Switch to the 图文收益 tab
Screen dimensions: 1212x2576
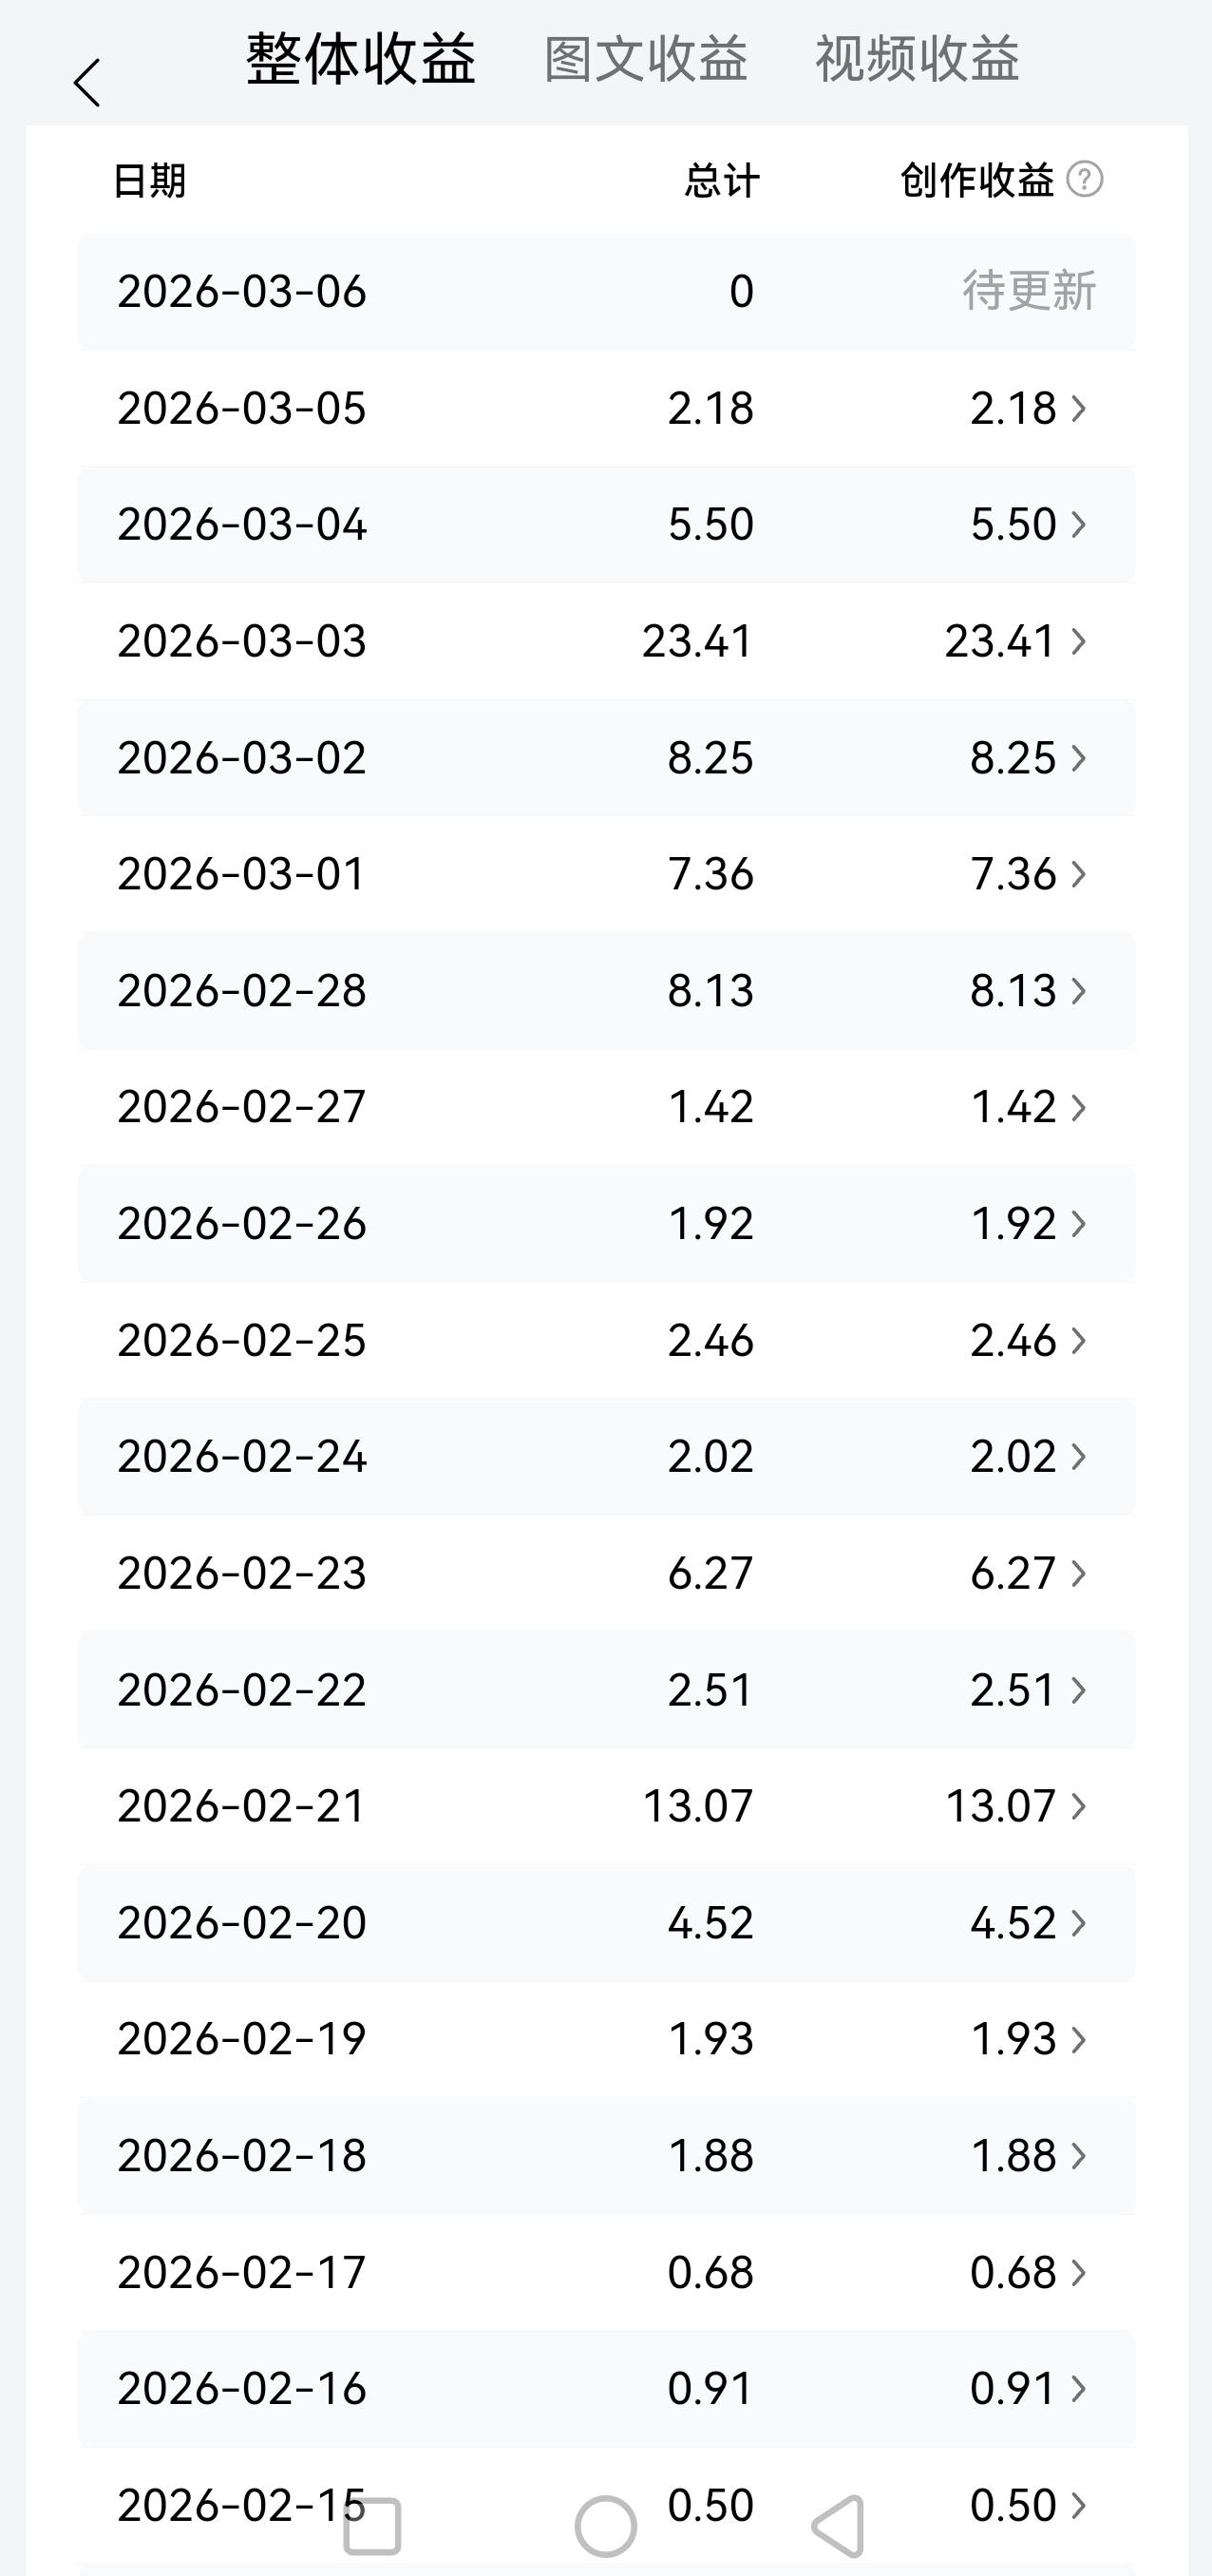[646, 59]
